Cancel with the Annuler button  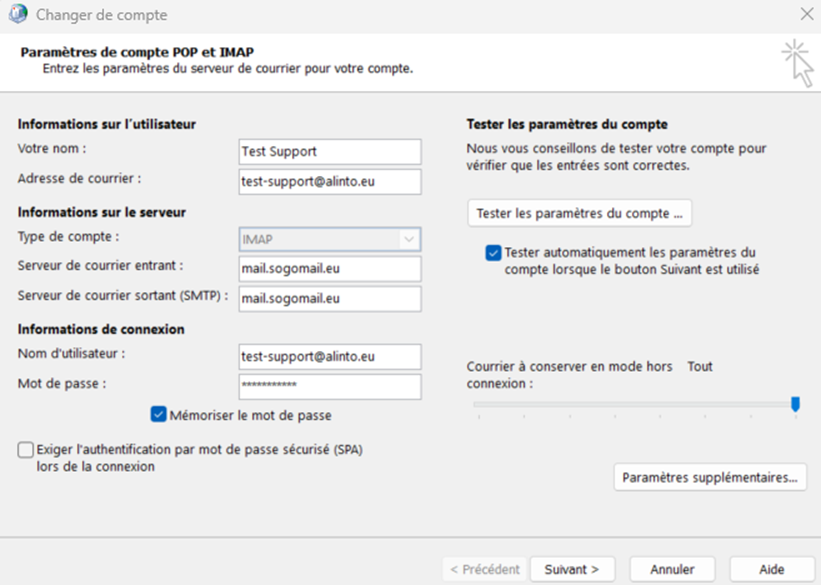click(672, 569)
